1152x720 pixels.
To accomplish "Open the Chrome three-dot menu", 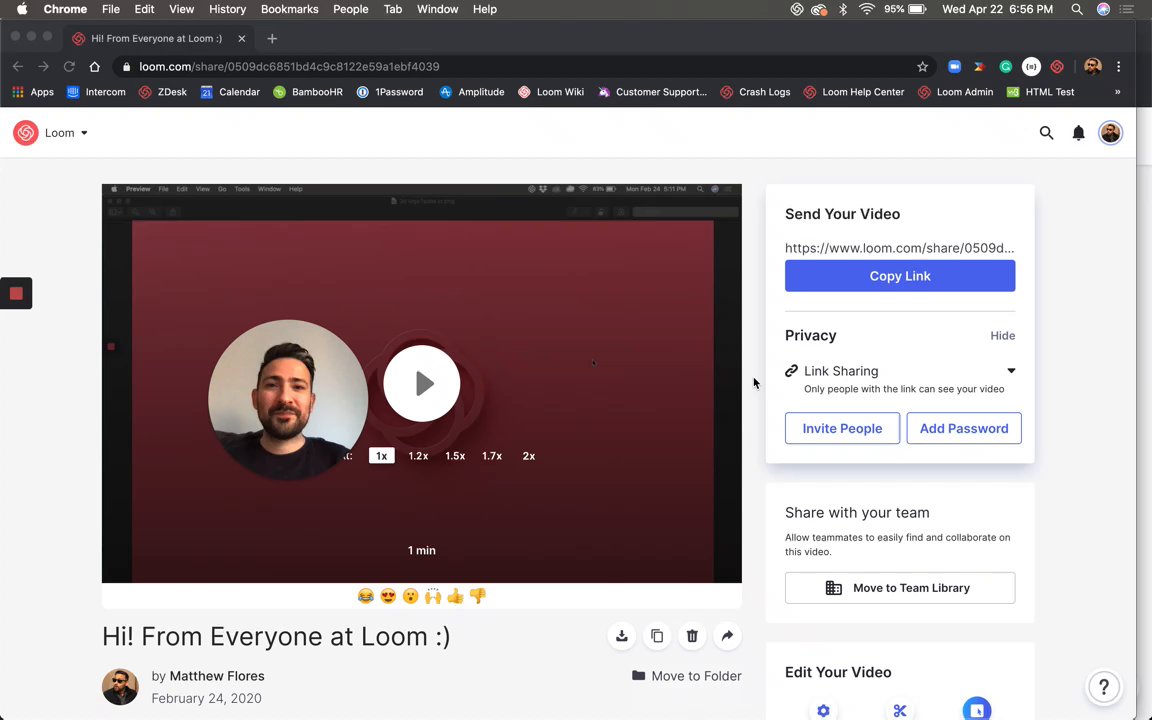I will pos(1119,67).
